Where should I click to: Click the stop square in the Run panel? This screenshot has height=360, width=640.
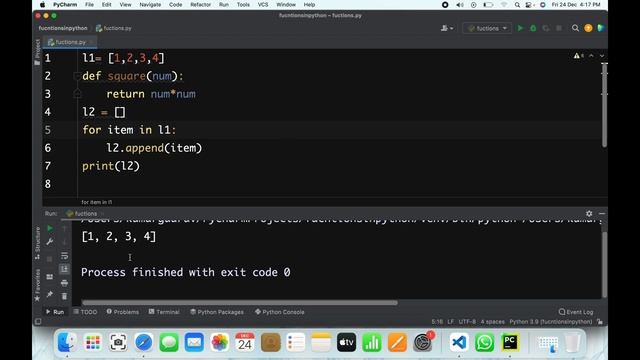pos(50,259)
